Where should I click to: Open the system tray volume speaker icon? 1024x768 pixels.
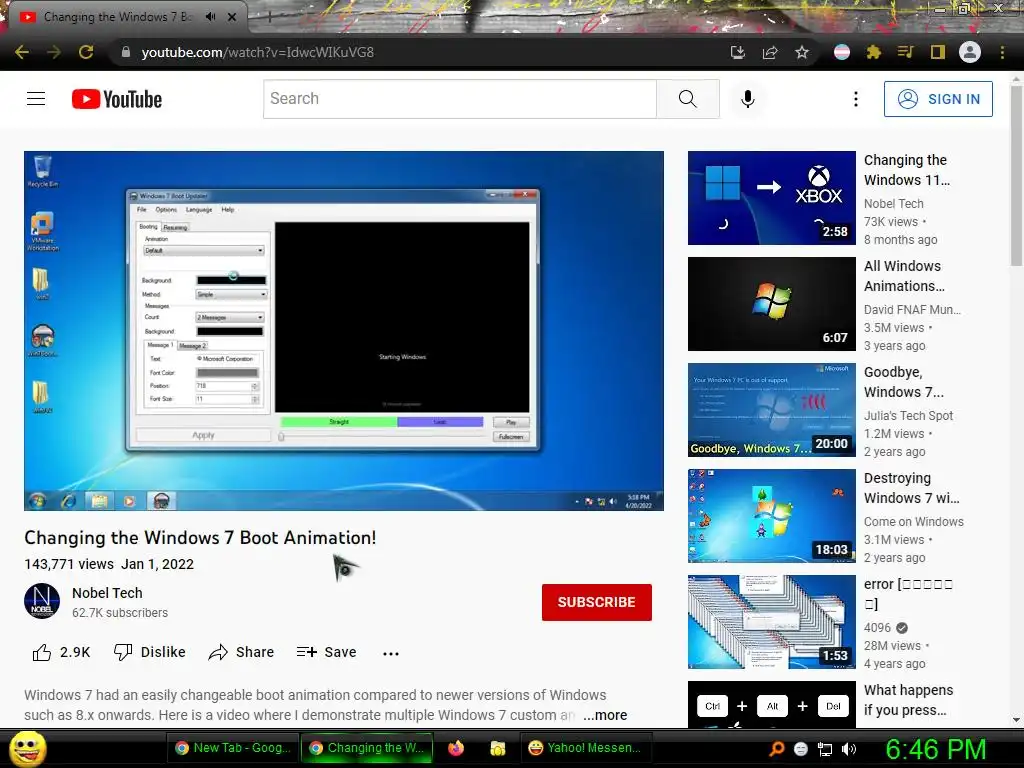(849, 749)
